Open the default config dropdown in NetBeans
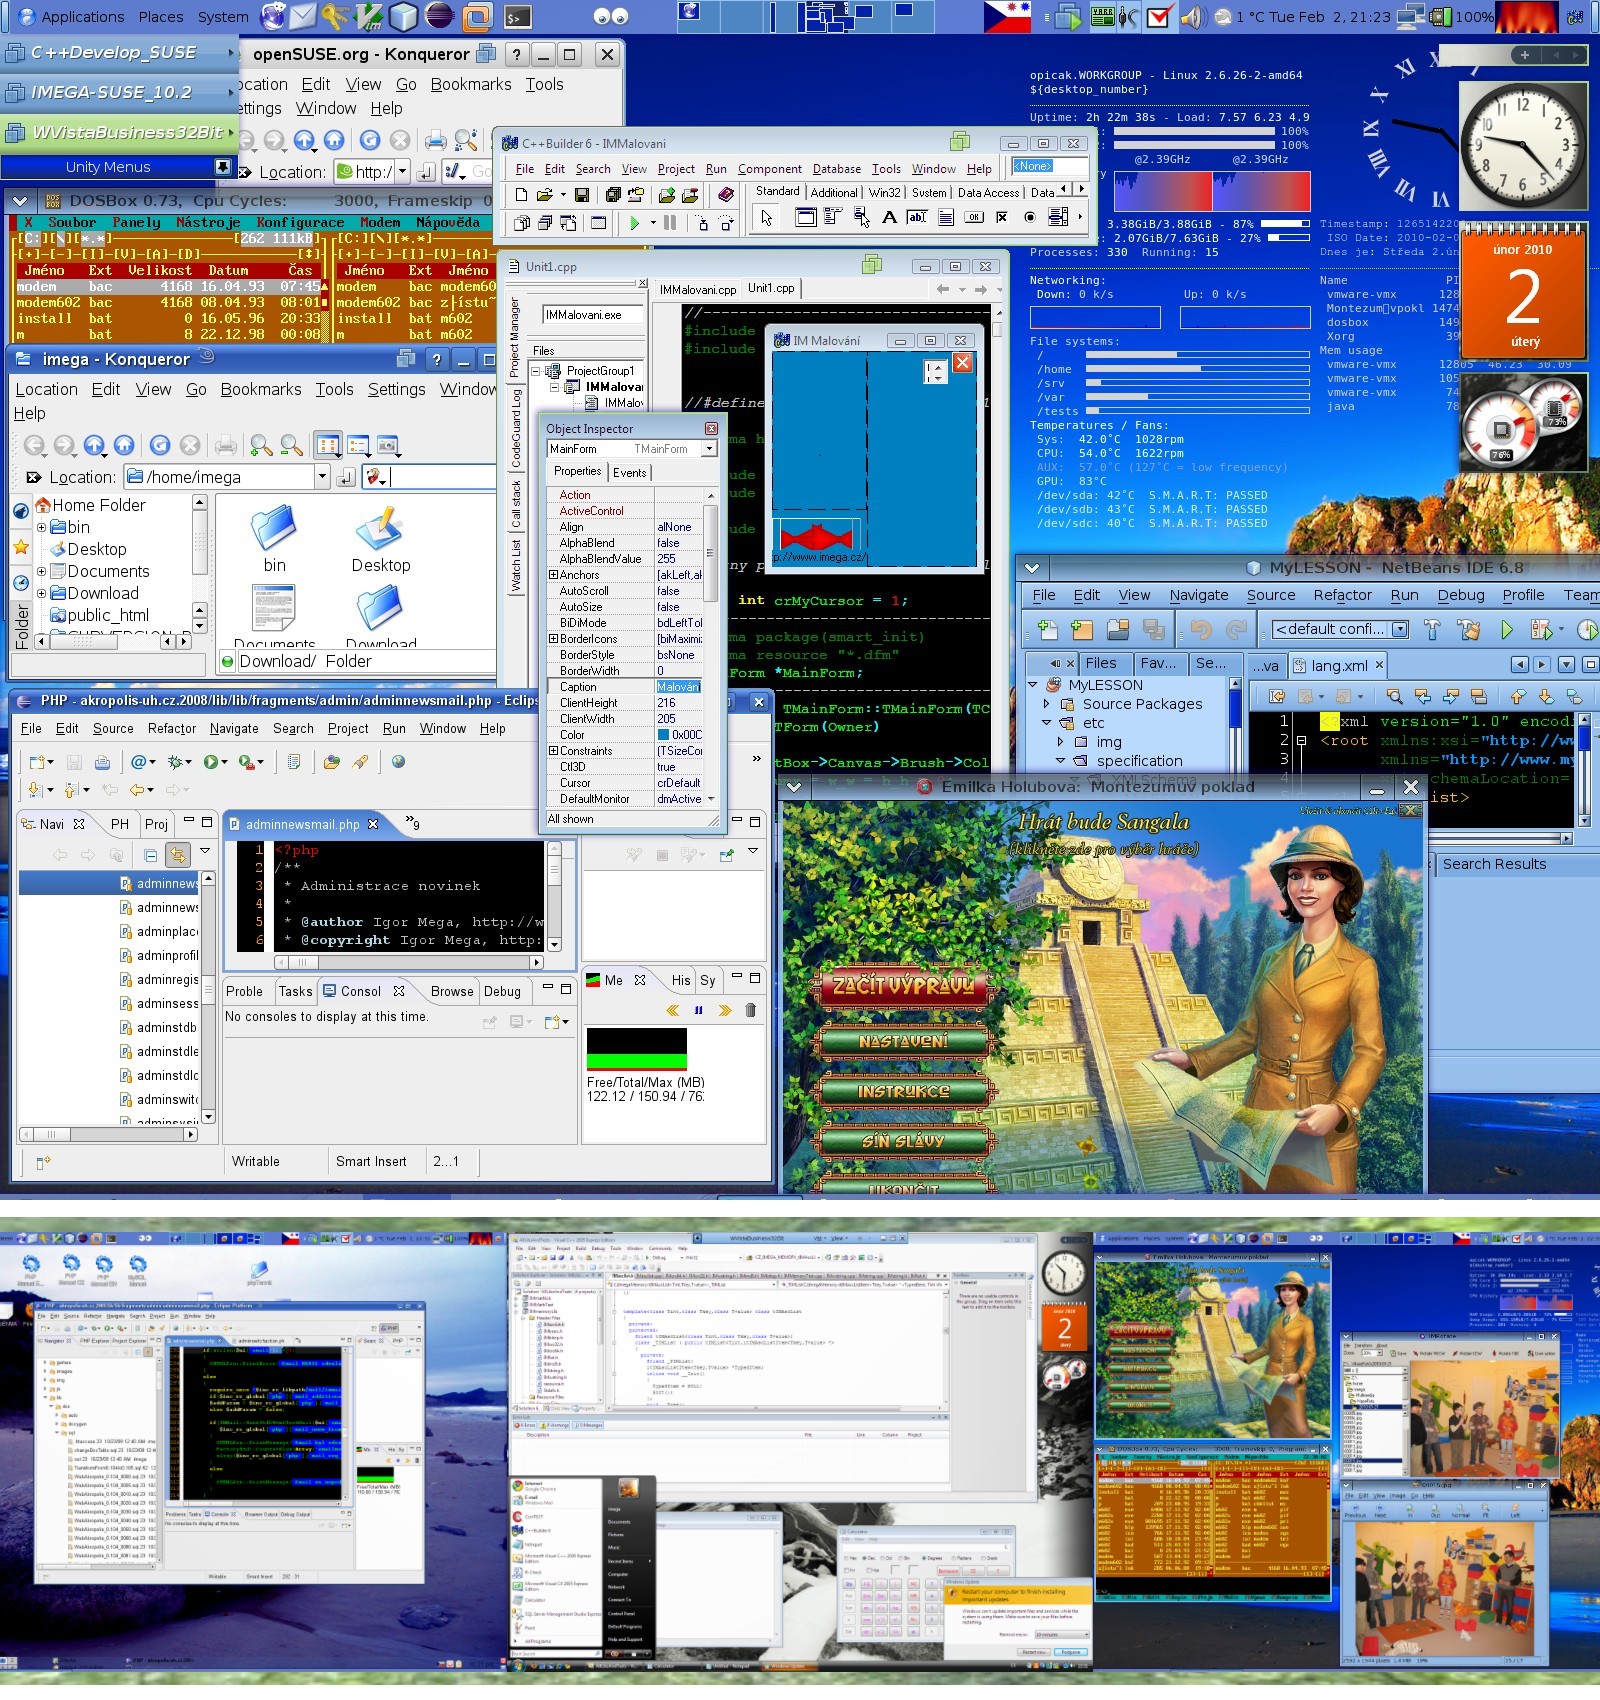 click(x=1399, y=629)
